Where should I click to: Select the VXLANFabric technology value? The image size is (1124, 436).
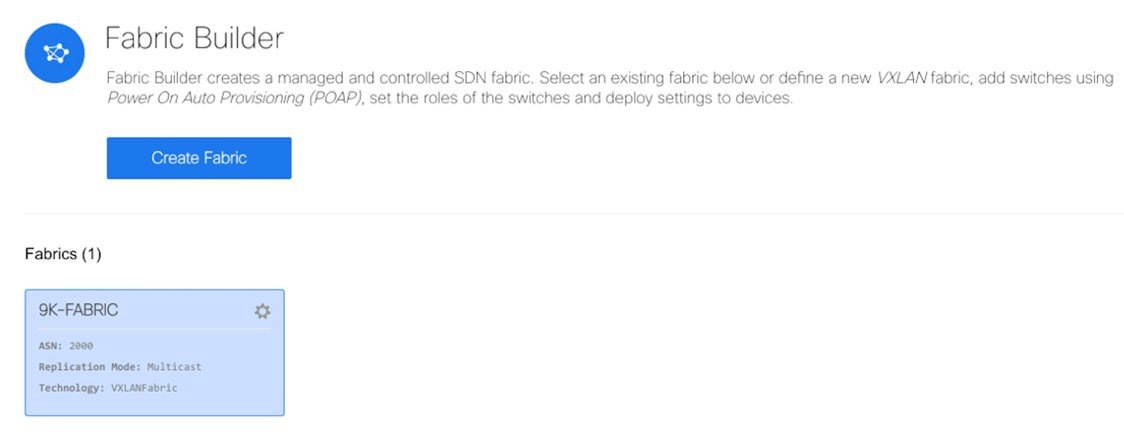point(143,388)
